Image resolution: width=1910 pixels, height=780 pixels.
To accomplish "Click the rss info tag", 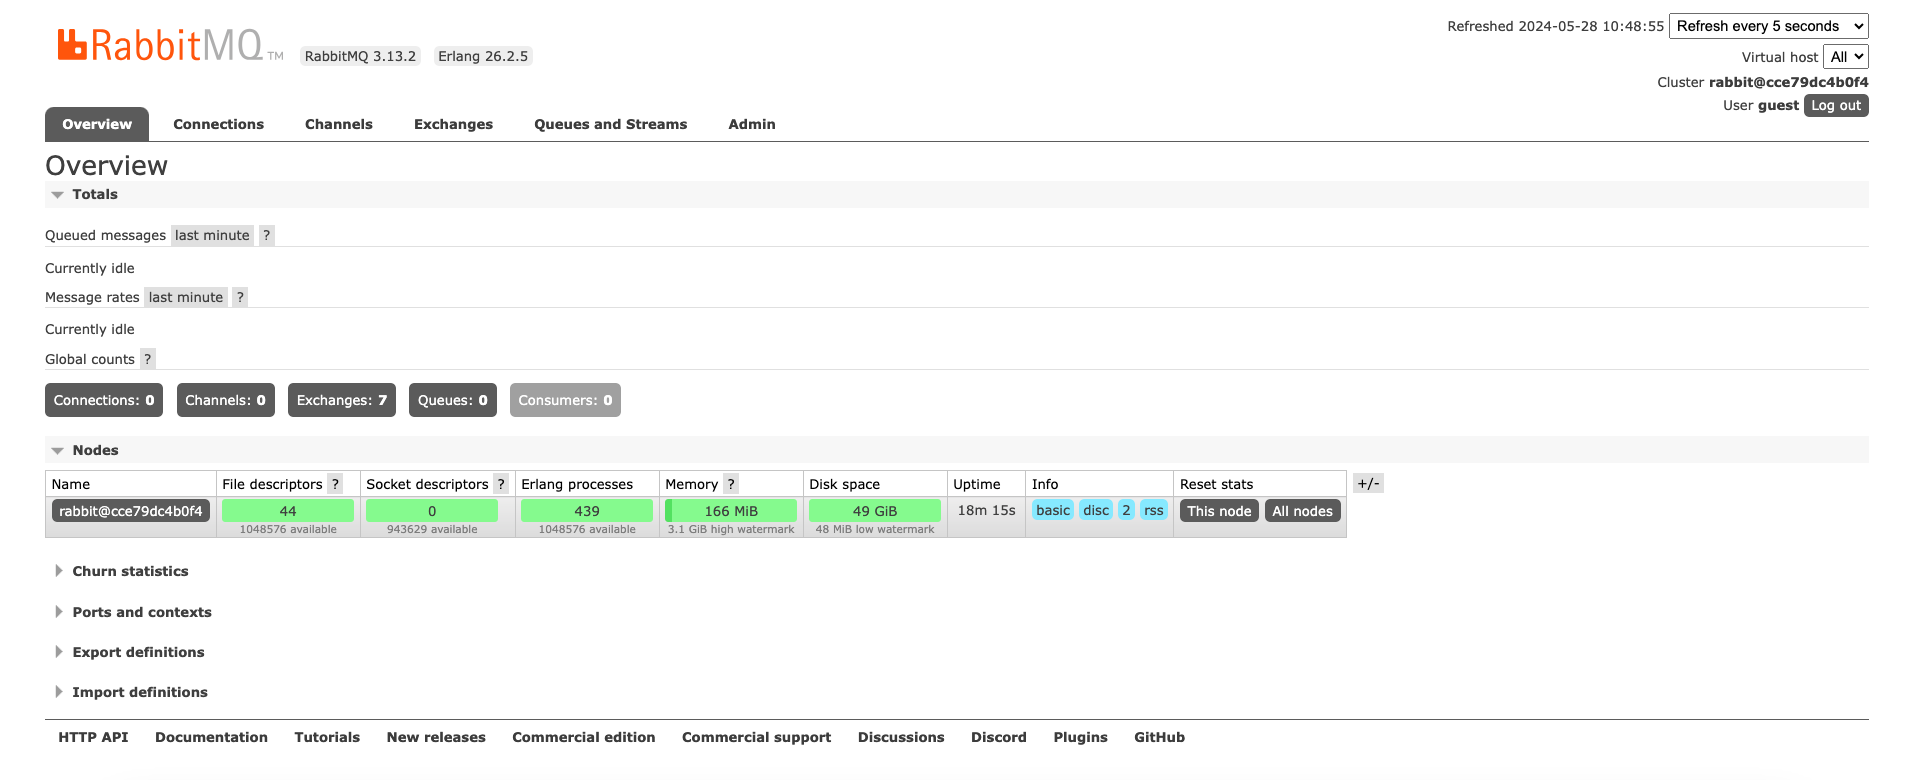I will [x=1154, y=510].
